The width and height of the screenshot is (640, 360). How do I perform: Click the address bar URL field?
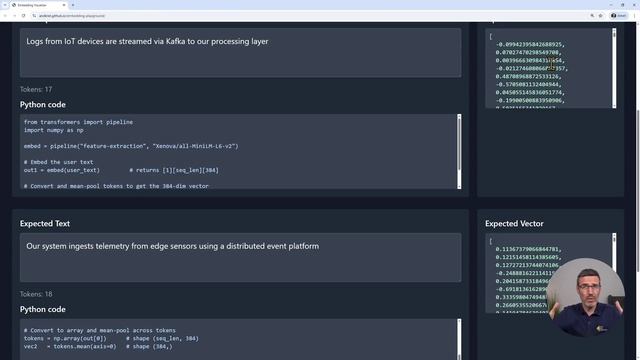[310, 16]
